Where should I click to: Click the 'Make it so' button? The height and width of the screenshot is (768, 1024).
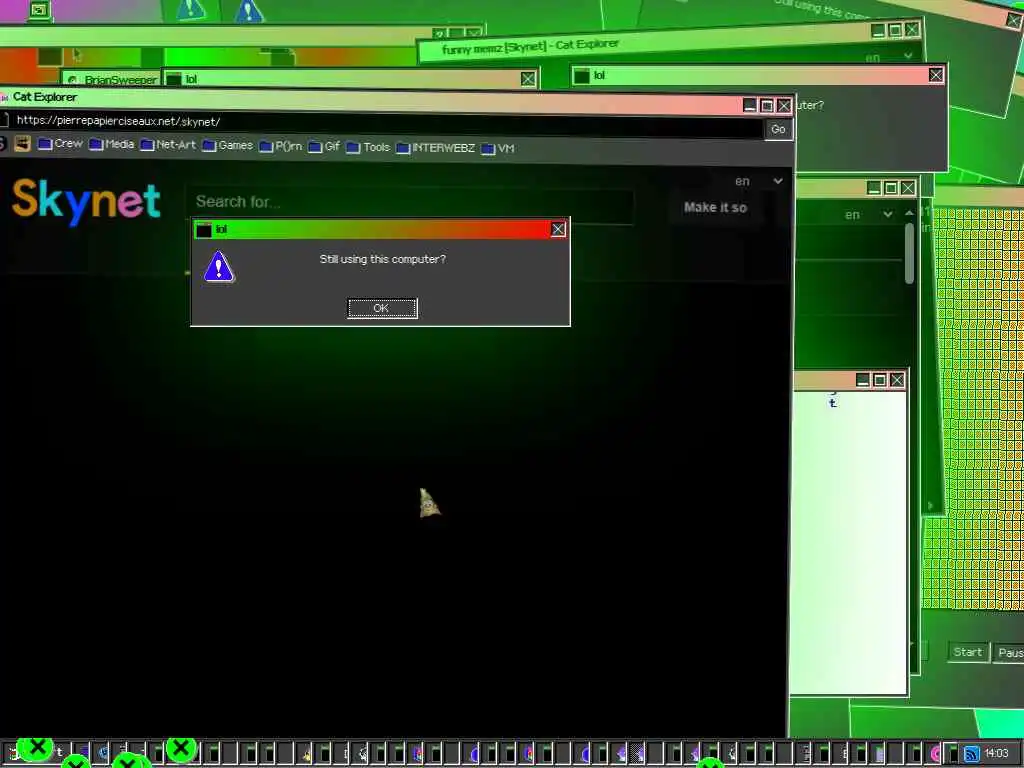(715, 207)
